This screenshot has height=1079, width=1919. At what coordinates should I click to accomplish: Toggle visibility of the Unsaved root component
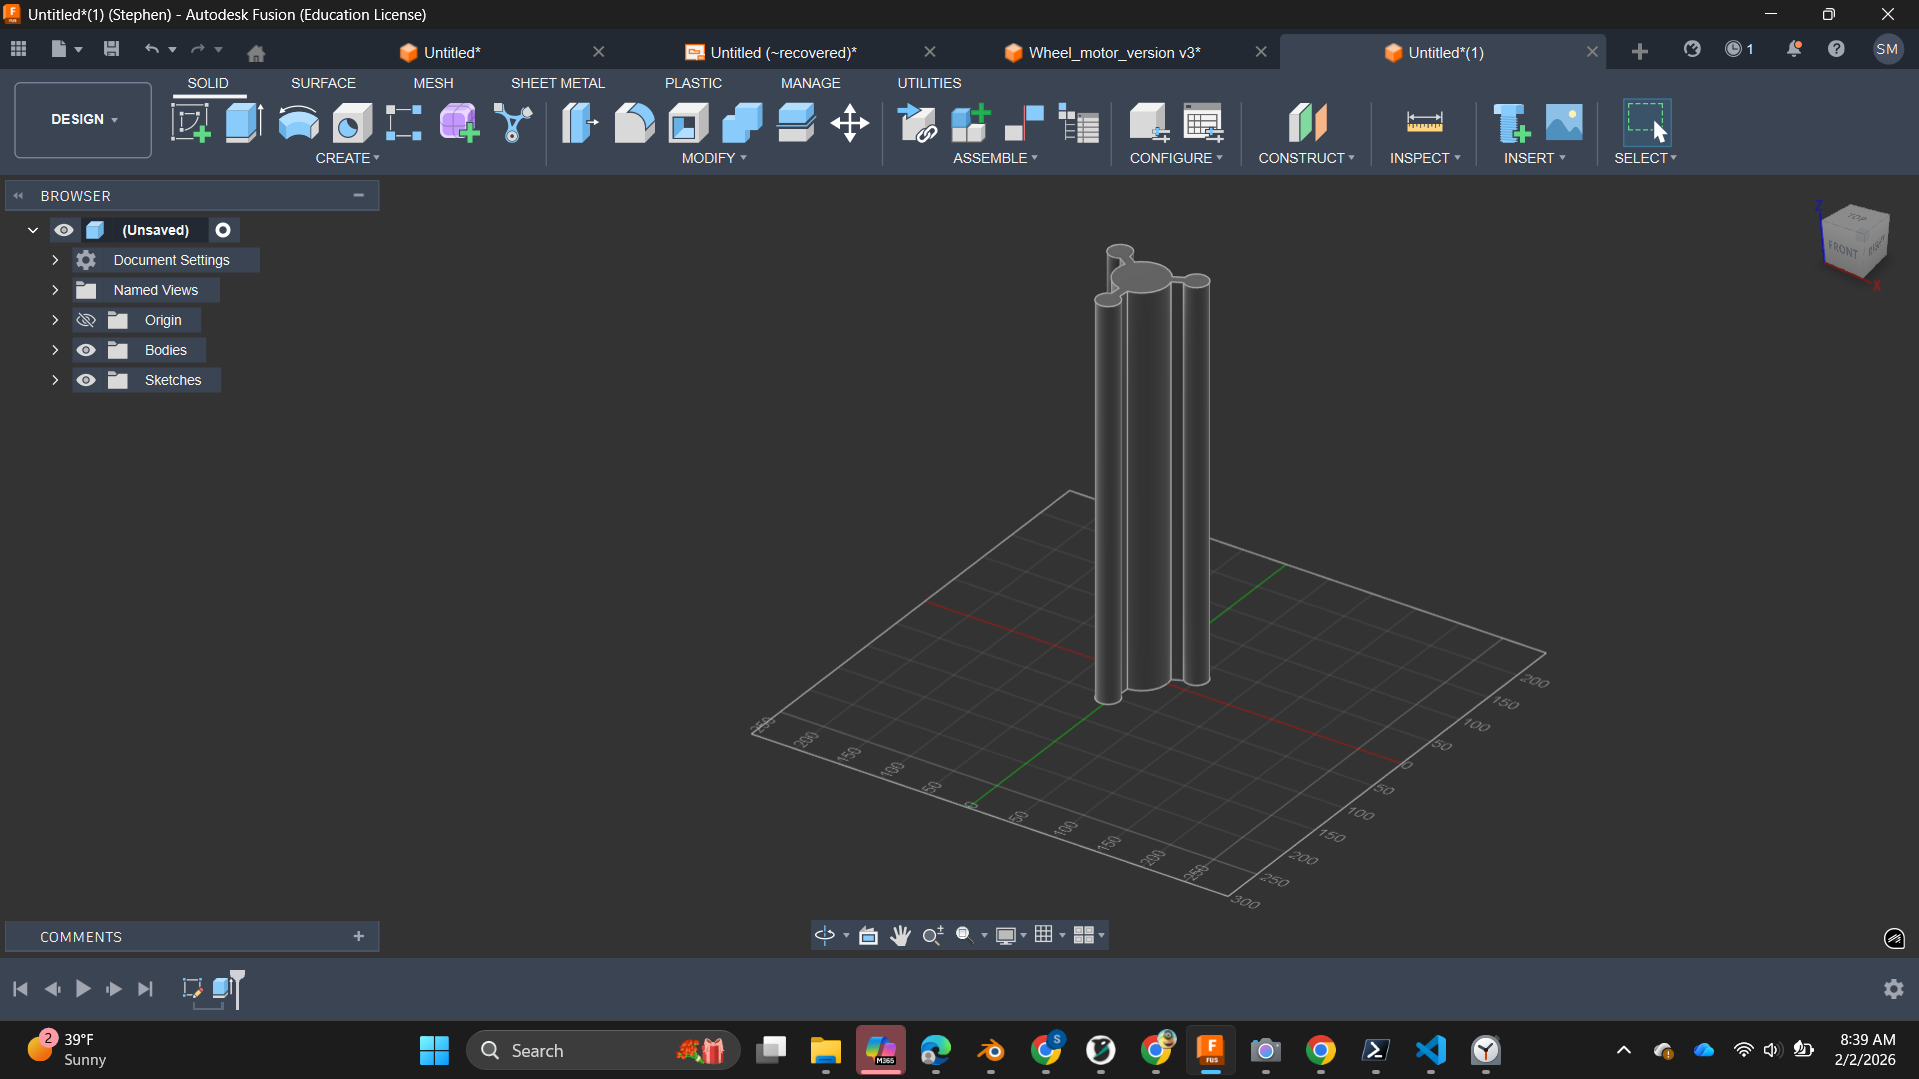point(64,230)
